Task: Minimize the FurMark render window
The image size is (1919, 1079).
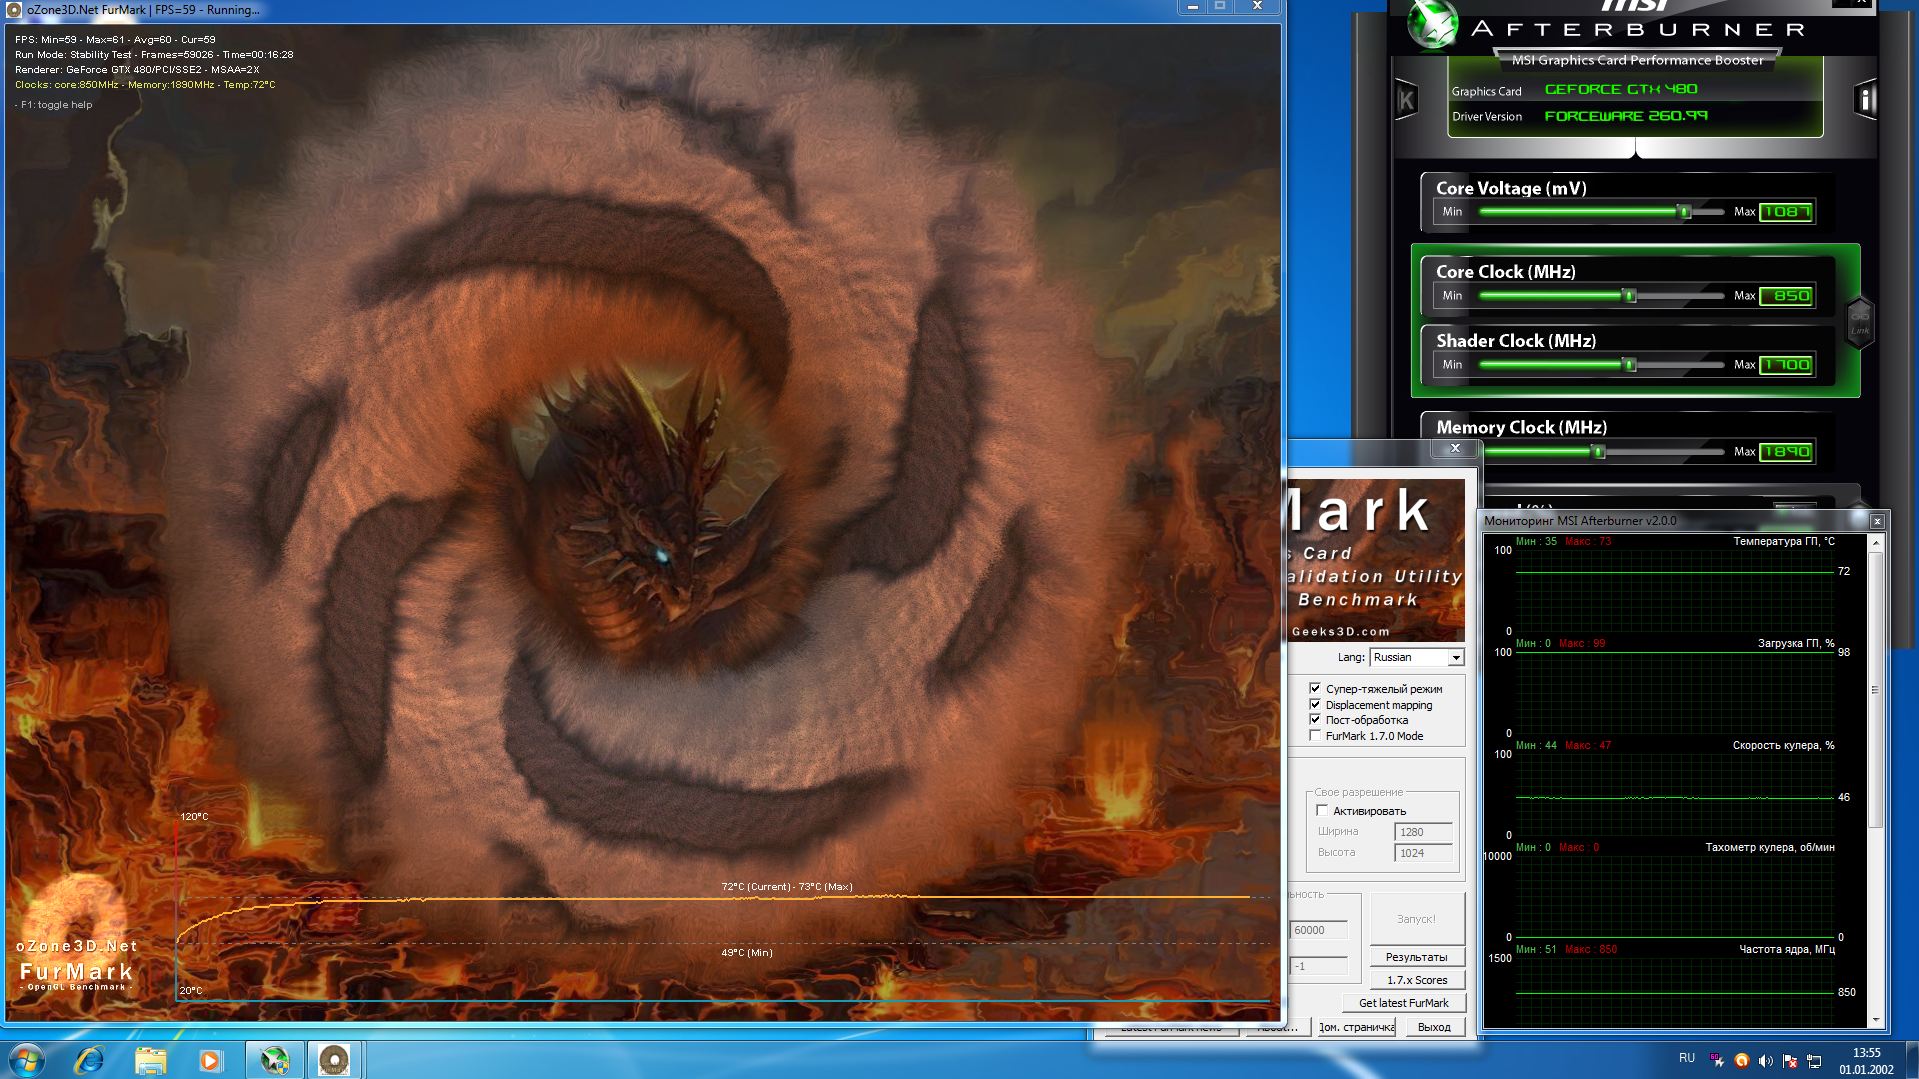Action: click(x=1192, y=6)
